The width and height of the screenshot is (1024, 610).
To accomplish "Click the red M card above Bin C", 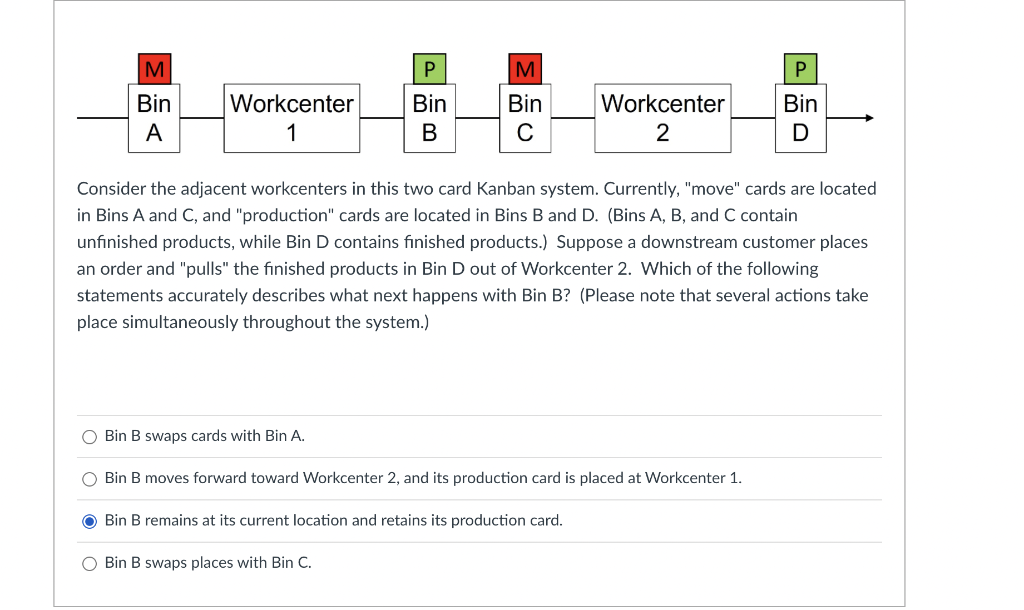I will [x=524, y=69].
